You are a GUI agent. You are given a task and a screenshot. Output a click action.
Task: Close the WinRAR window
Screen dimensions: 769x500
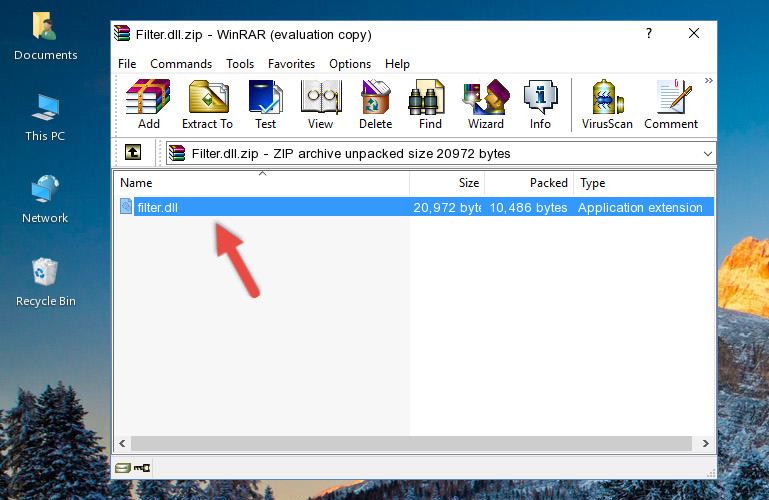click(693, 33)
